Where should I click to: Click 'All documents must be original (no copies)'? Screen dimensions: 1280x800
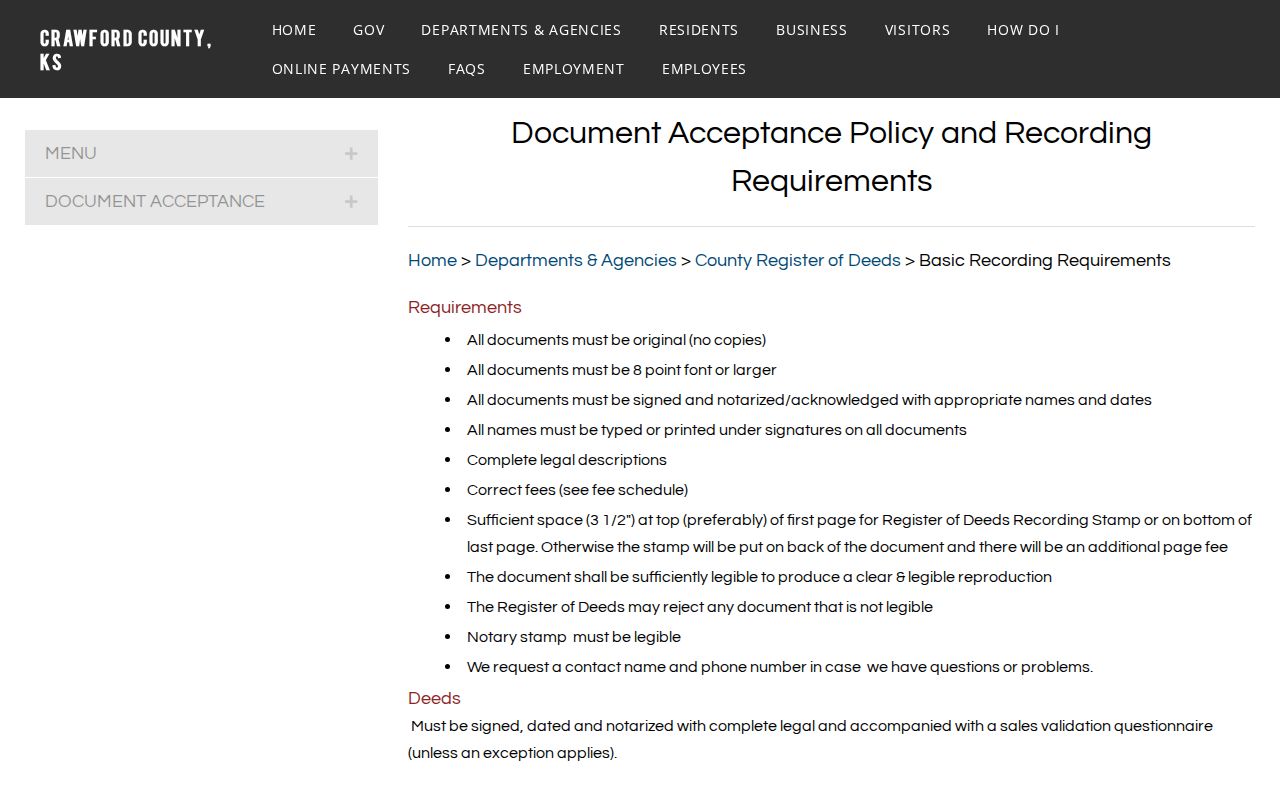pos(616,340)
